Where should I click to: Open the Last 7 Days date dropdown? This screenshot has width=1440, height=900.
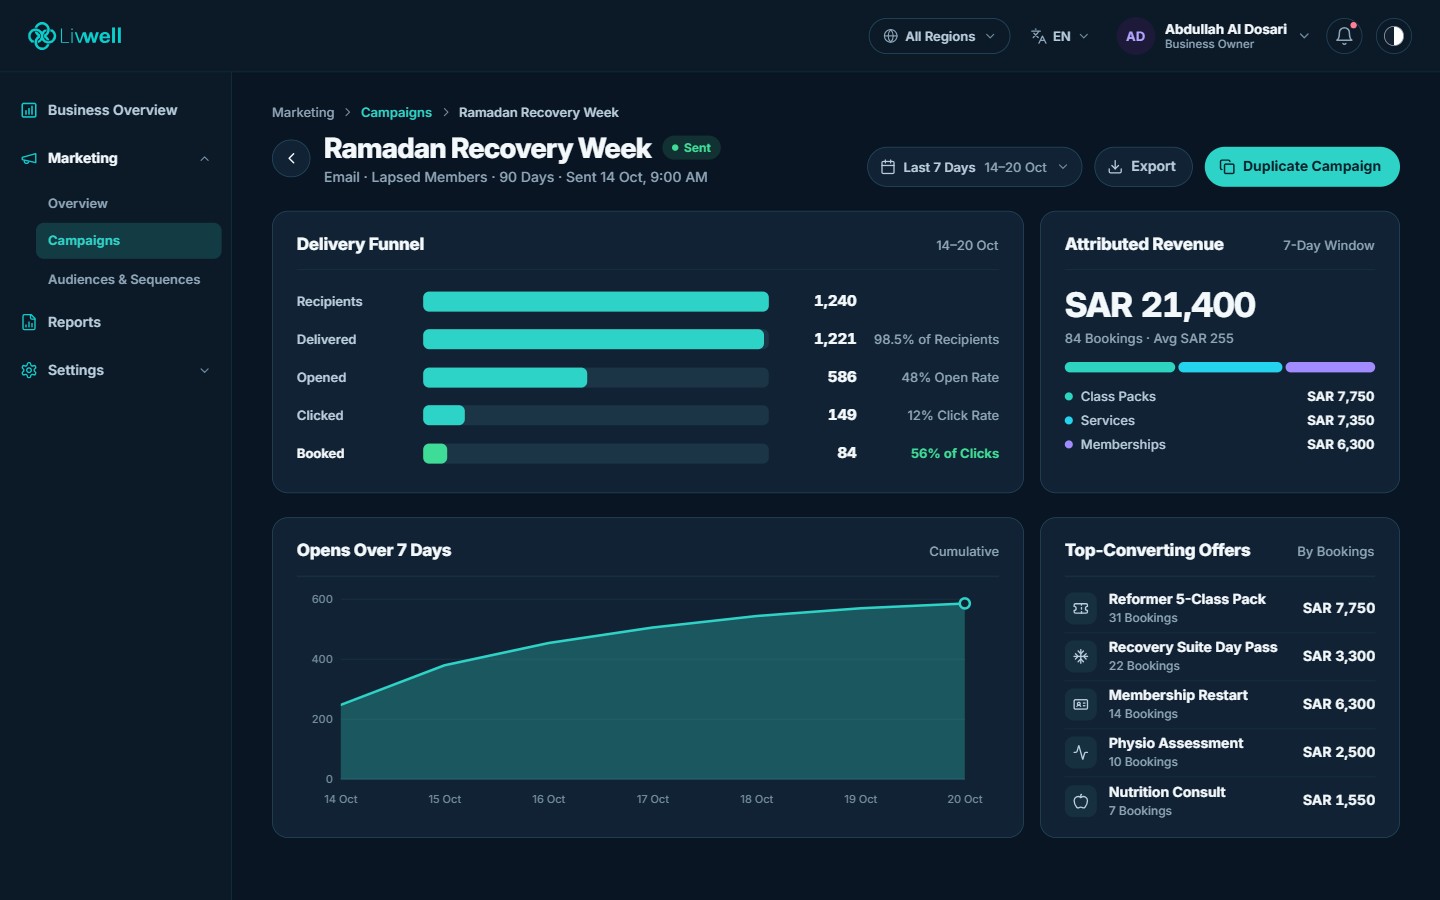pyautogui.click(x=974, y=167)
